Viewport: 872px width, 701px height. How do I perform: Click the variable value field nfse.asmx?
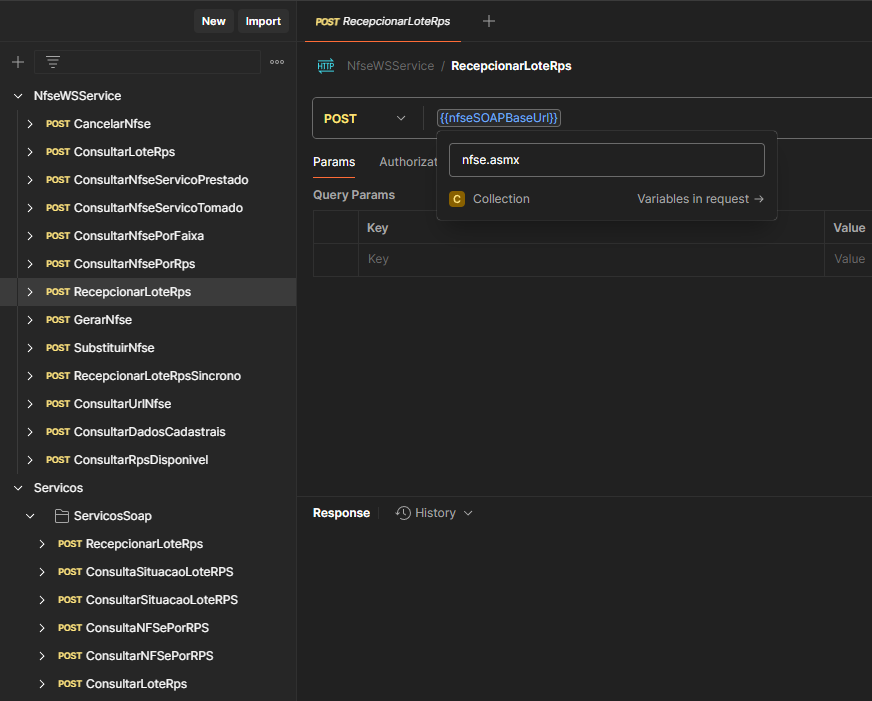pyautogui.click(x=607, y=160)
